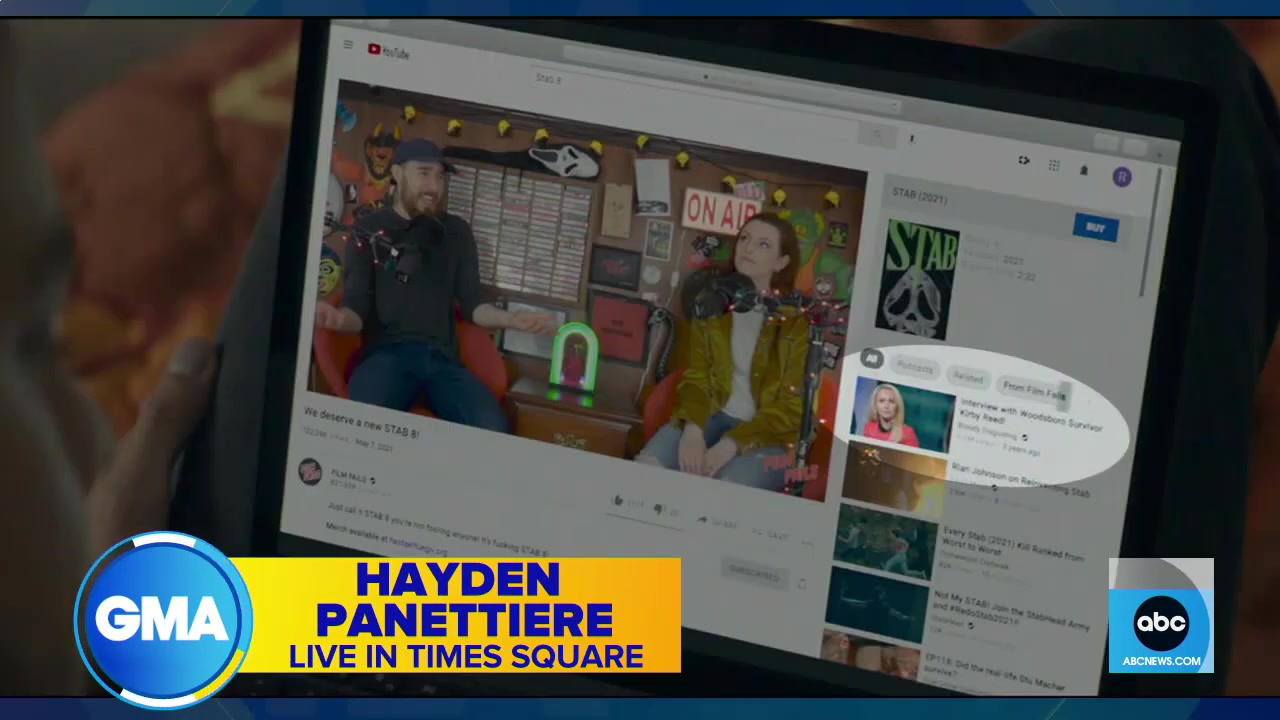Select the All filter chip
Screen dimensions: 1280x720
[871, 357]
